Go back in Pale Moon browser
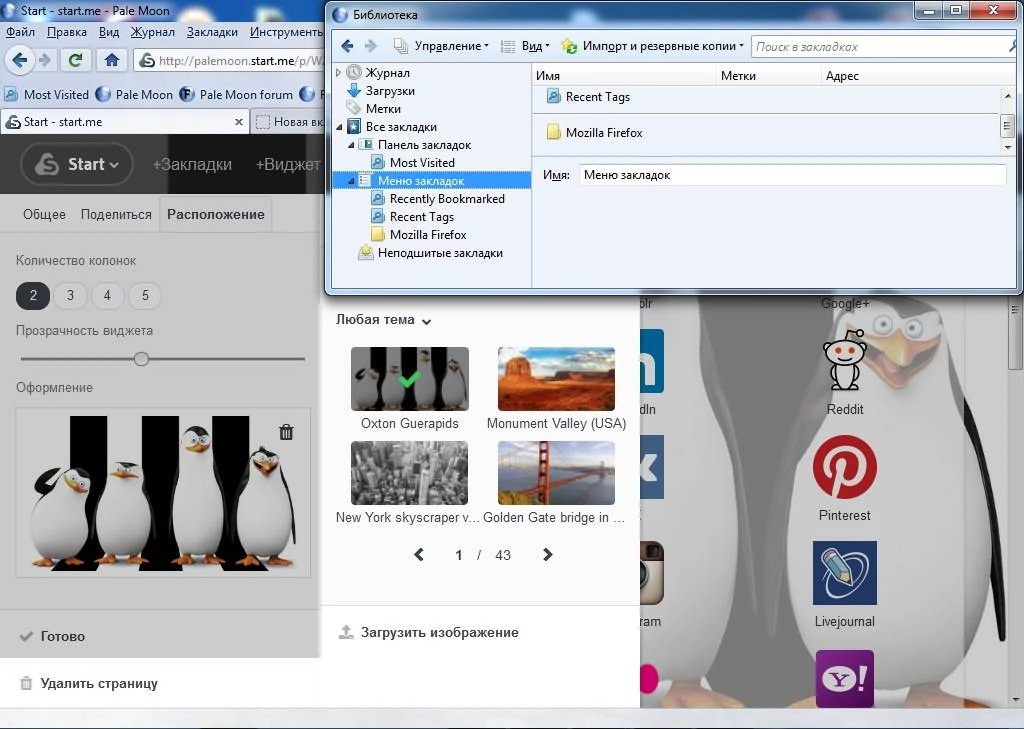Image resolution: width=1024 pixels, height=729 pixels. [20, 61]
